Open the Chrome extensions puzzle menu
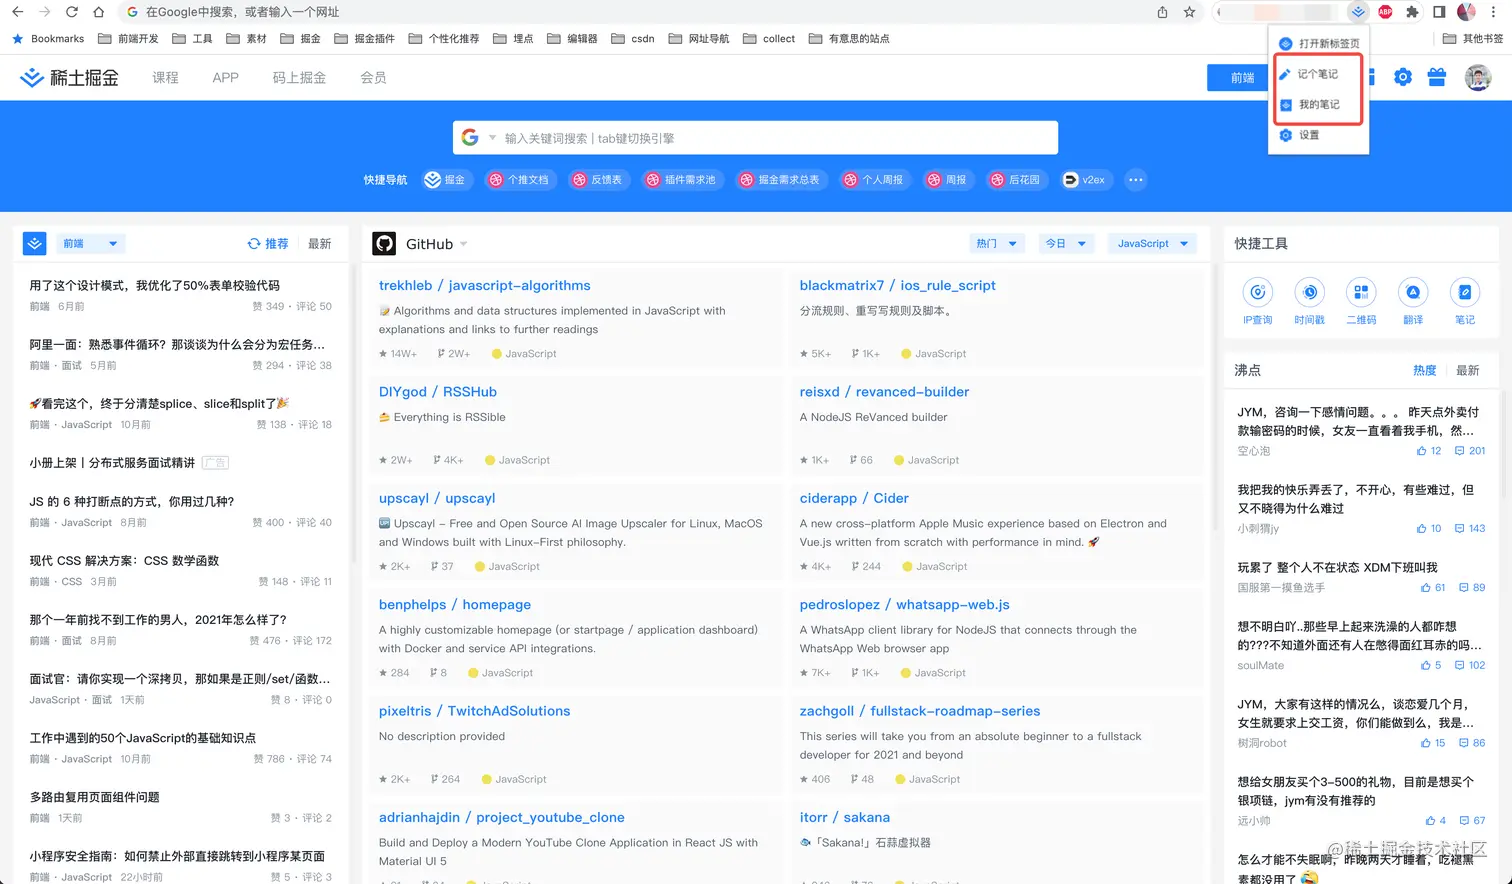The height and width of the screenshot is (884, 1512). pos(1412,12)
